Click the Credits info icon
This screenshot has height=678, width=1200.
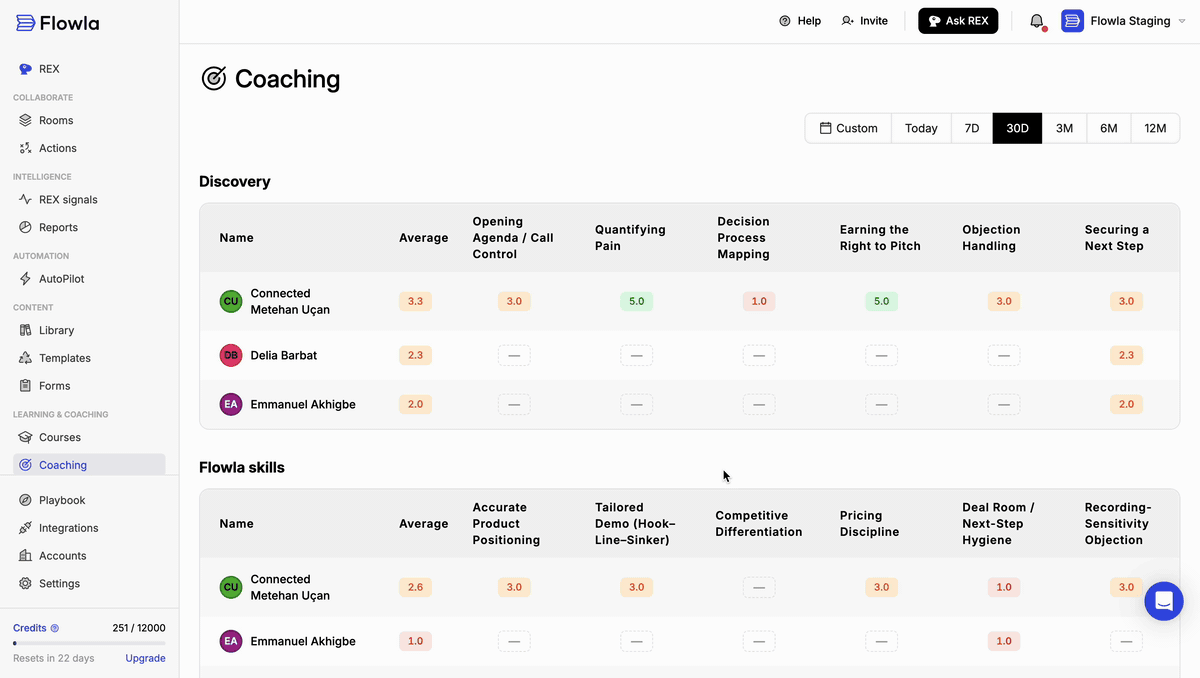coord(55,628)
